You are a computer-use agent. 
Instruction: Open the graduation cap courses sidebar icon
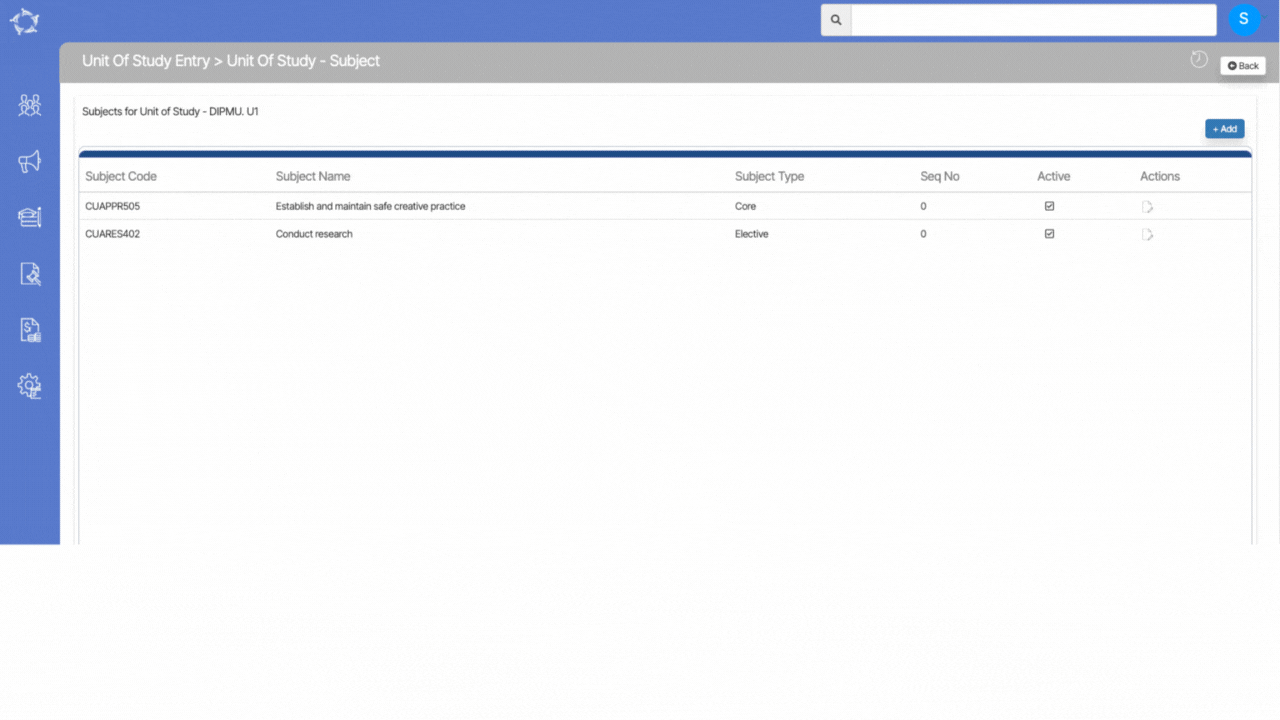[29, 217]
